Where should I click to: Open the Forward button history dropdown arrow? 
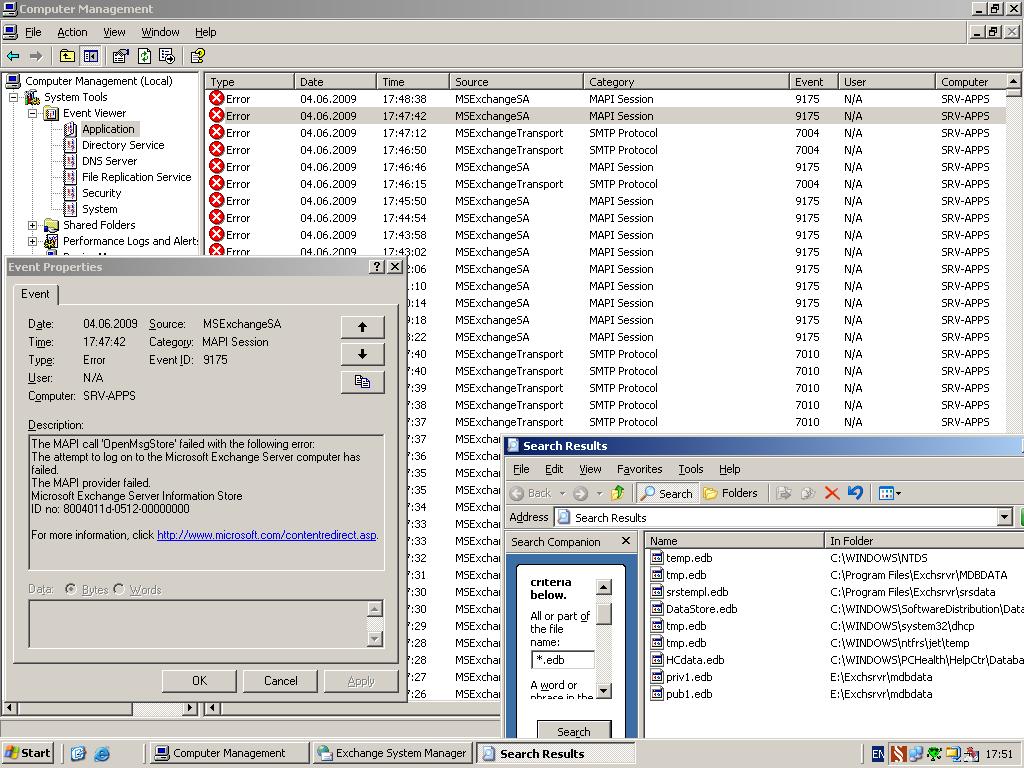(x=599, y=493)
